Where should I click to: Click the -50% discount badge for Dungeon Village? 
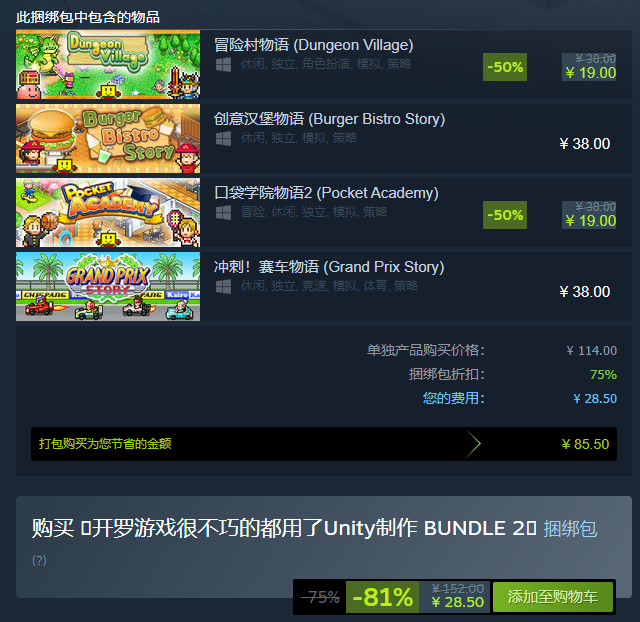click(505, 67)
